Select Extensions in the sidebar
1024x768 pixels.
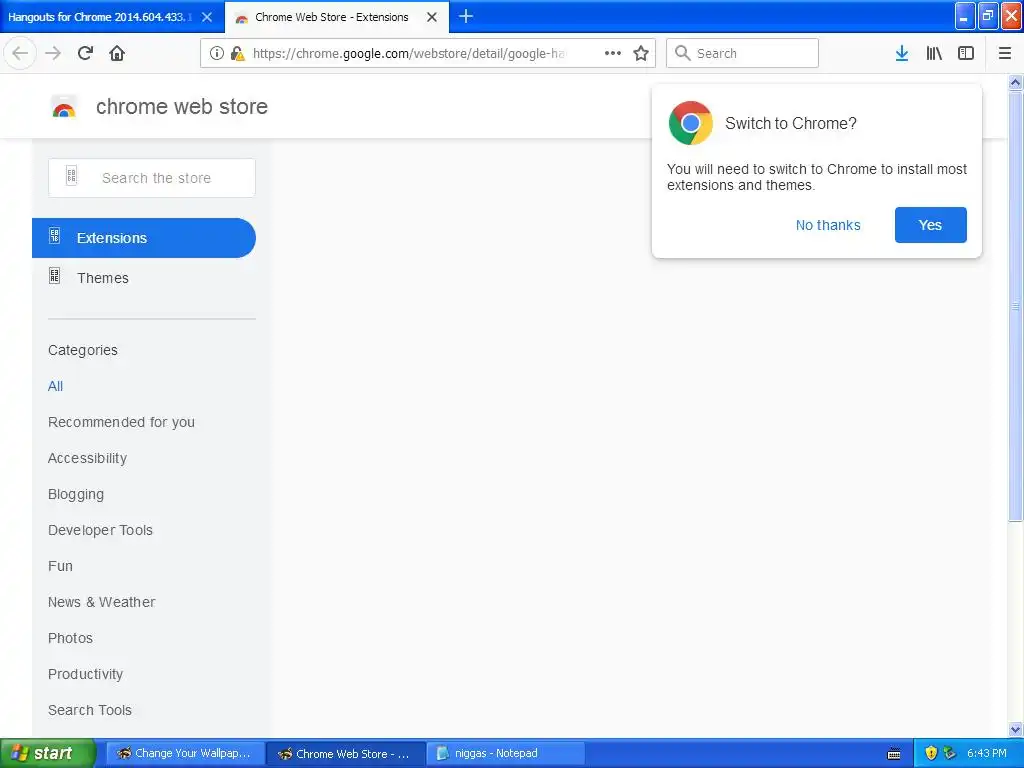144,238
